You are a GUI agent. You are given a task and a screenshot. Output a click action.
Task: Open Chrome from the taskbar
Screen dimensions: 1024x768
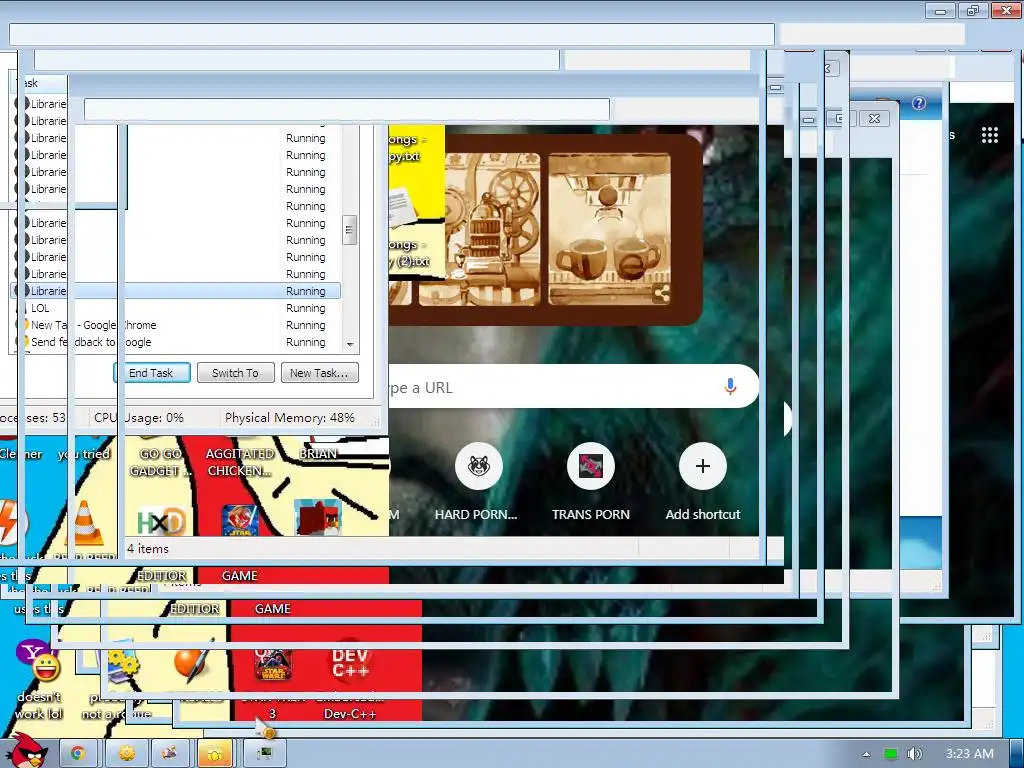(78, 754)
